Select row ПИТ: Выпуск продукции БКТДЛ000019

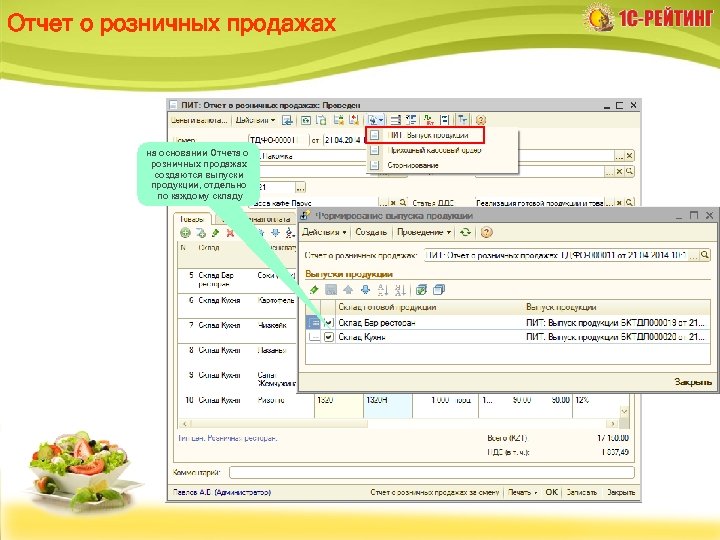pyautogui.click(x=508, y=323)
